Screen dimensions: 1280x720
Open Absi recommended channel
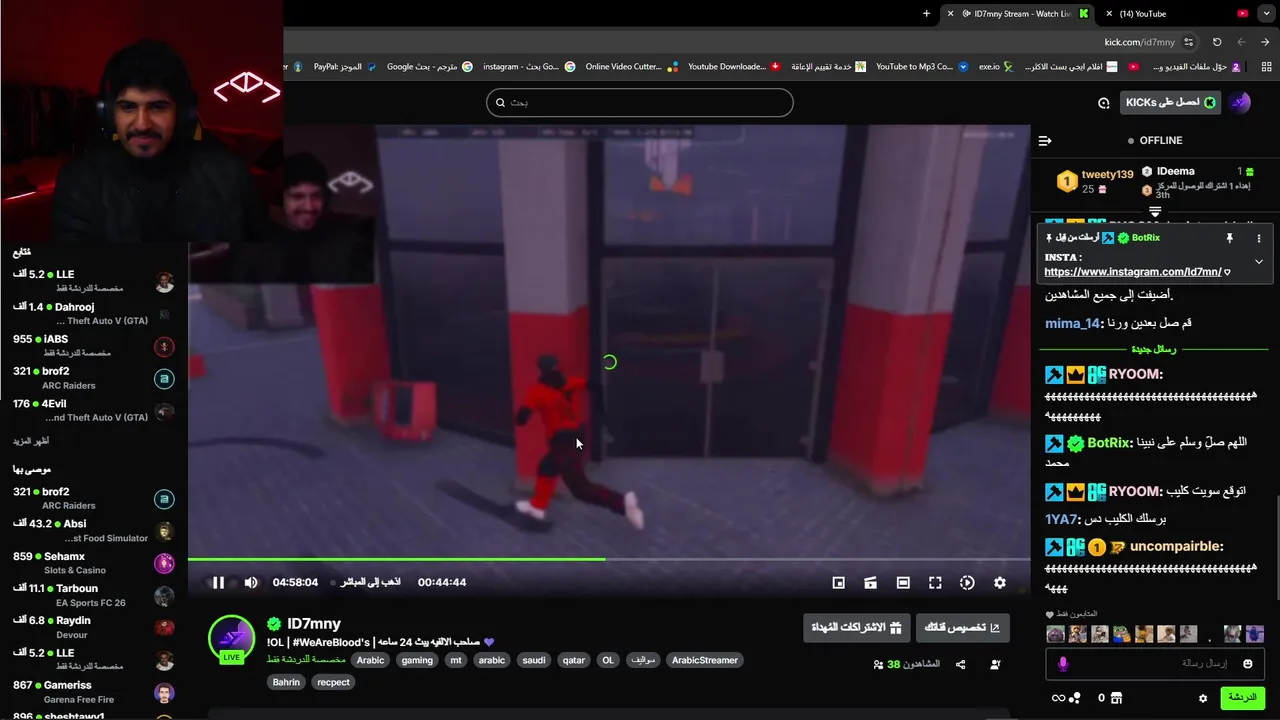pyautogui.click(x=94, y=531)
